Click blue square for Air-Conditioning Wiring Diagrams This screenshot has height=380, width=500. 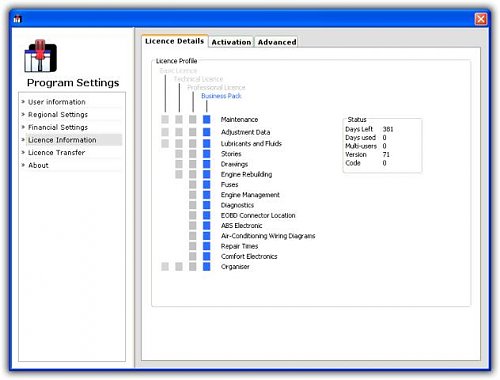[207, 236]
